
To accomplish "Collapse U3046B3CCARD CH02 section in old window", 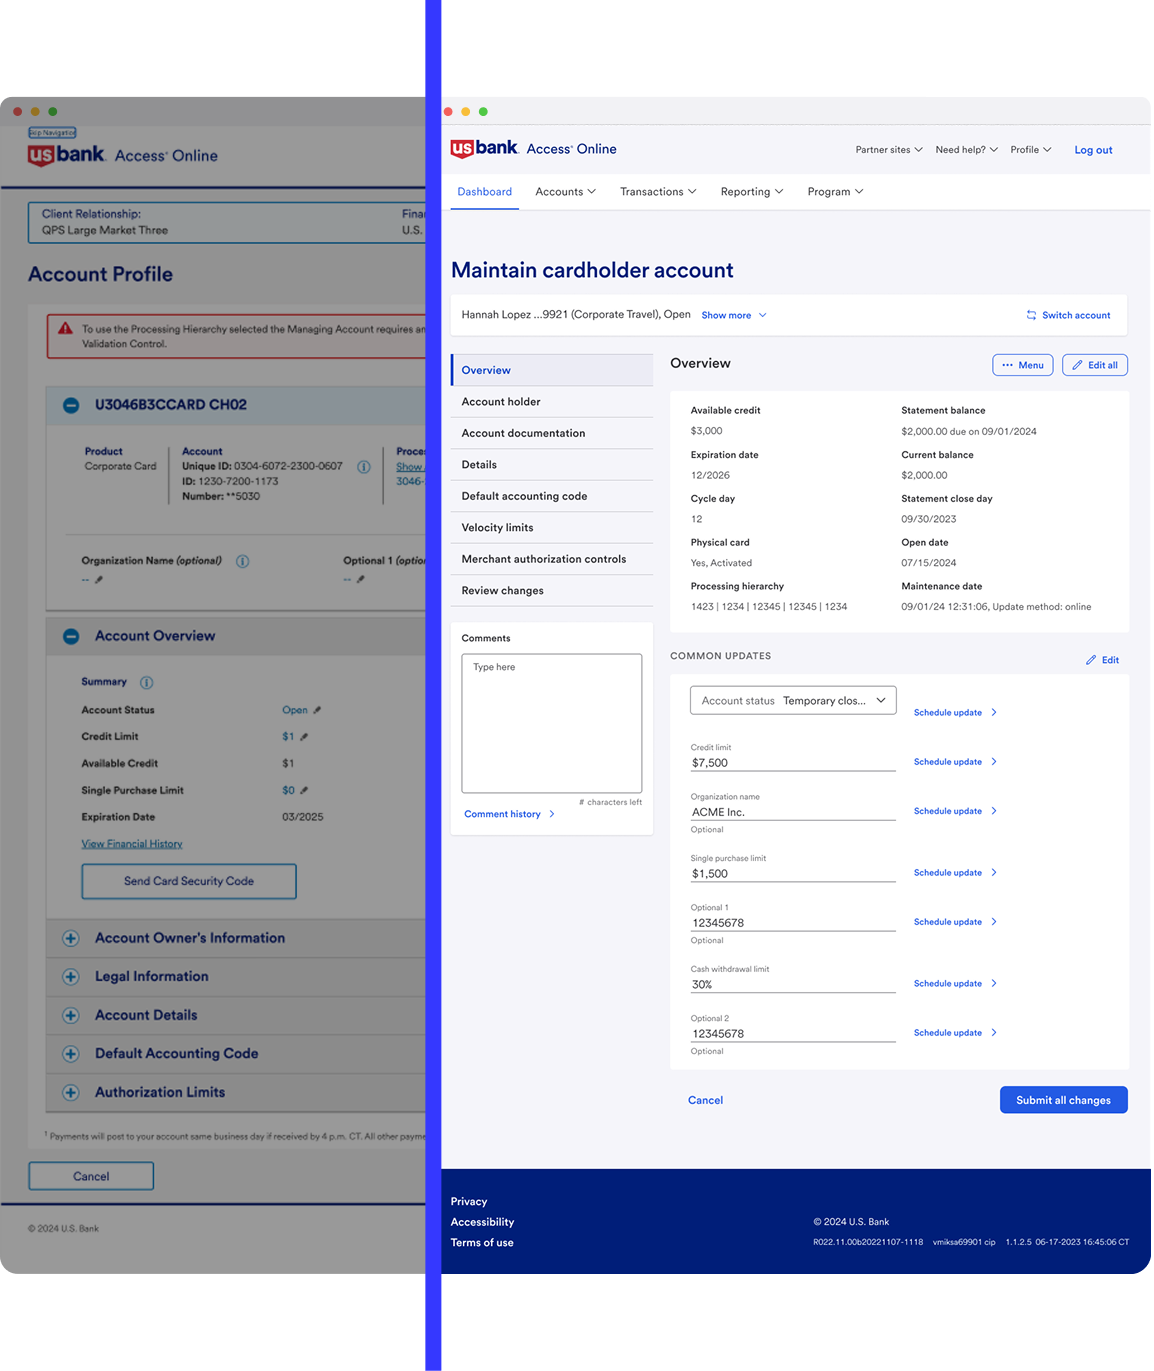I will coord(71,405).
